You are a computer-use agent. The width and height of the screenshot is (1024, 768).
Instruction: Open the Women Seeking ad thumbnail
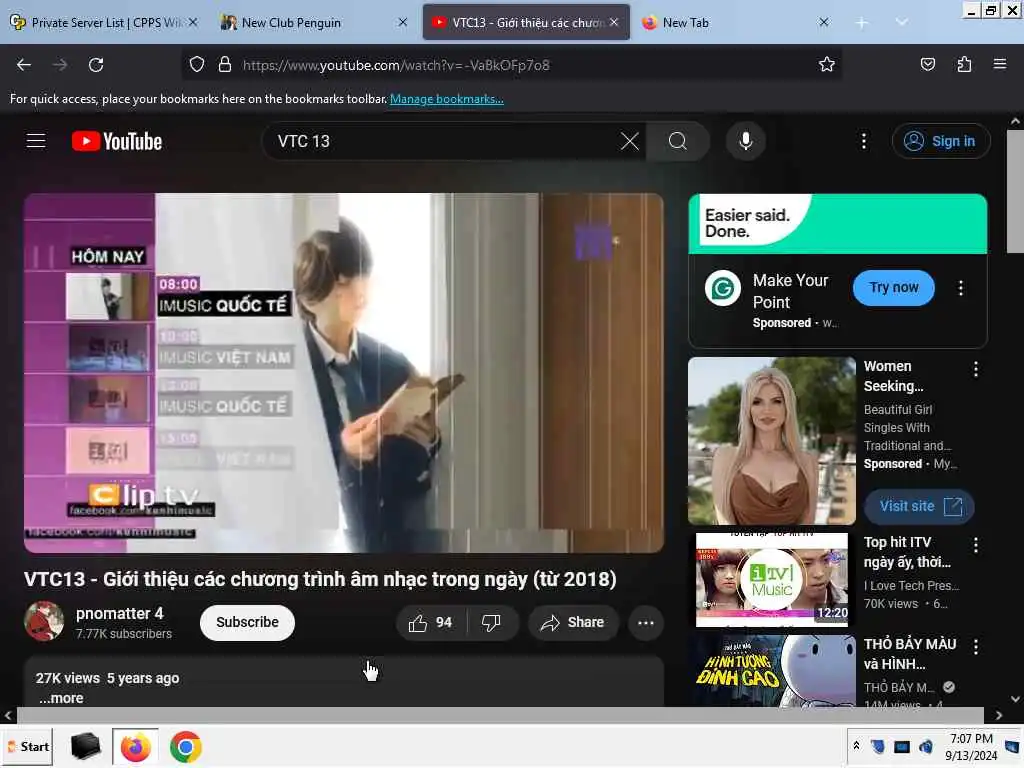tap(771, 441)
